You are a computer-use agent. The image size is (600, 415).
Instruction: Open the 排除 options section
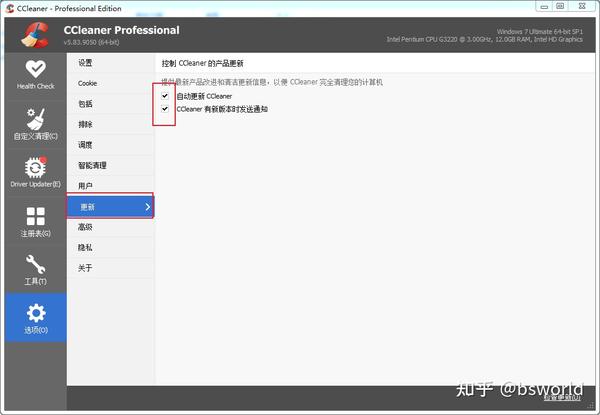pyautogui.click(x=111, y=124)
